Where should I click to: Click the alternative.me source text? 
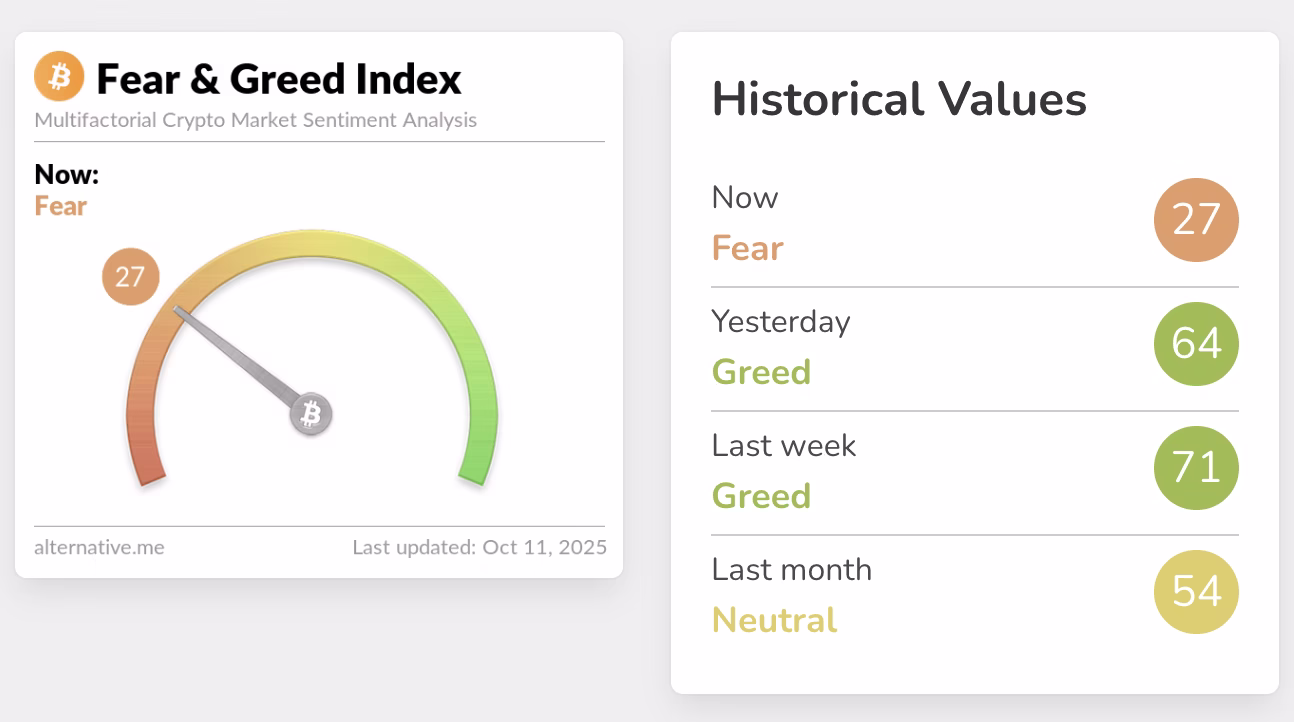click(99, 548)
